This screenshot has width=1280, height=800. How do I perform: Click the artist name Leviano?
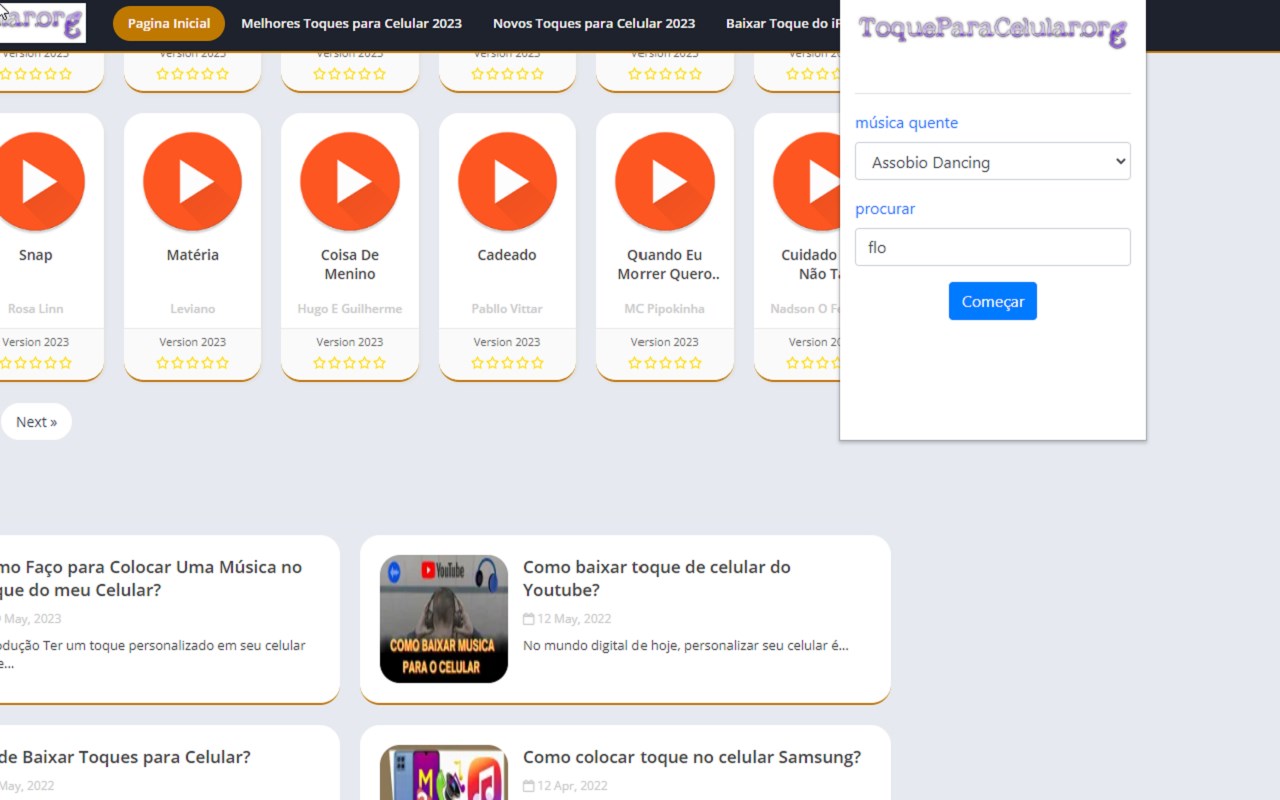pos(193,309)
